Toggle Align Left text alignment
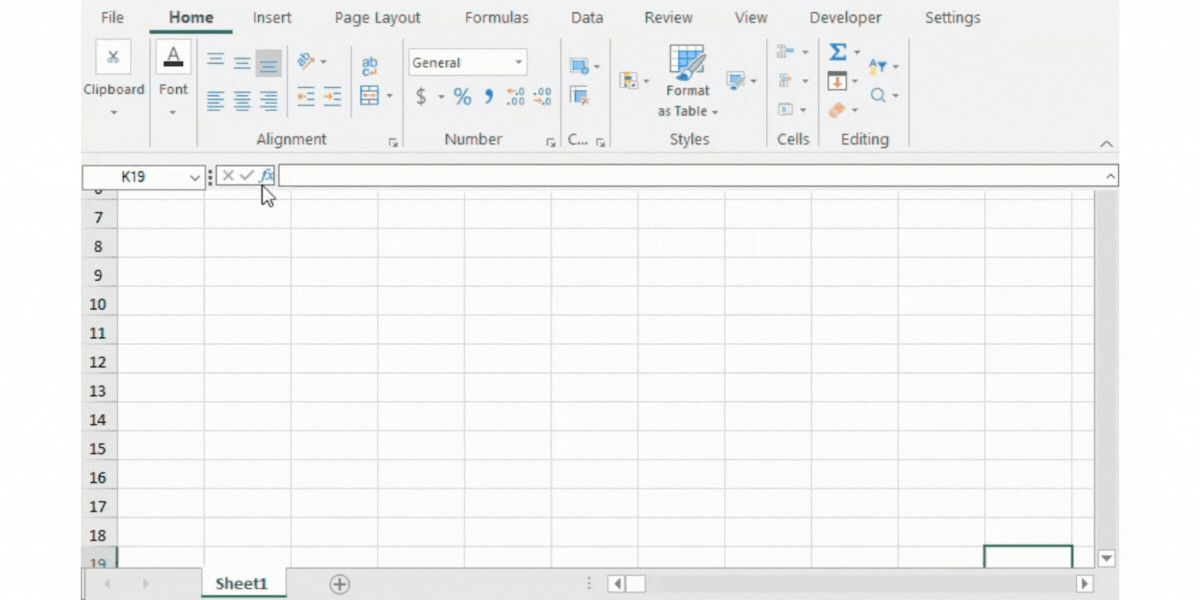Screen dimensions: 1200x600 pos(216,99)
